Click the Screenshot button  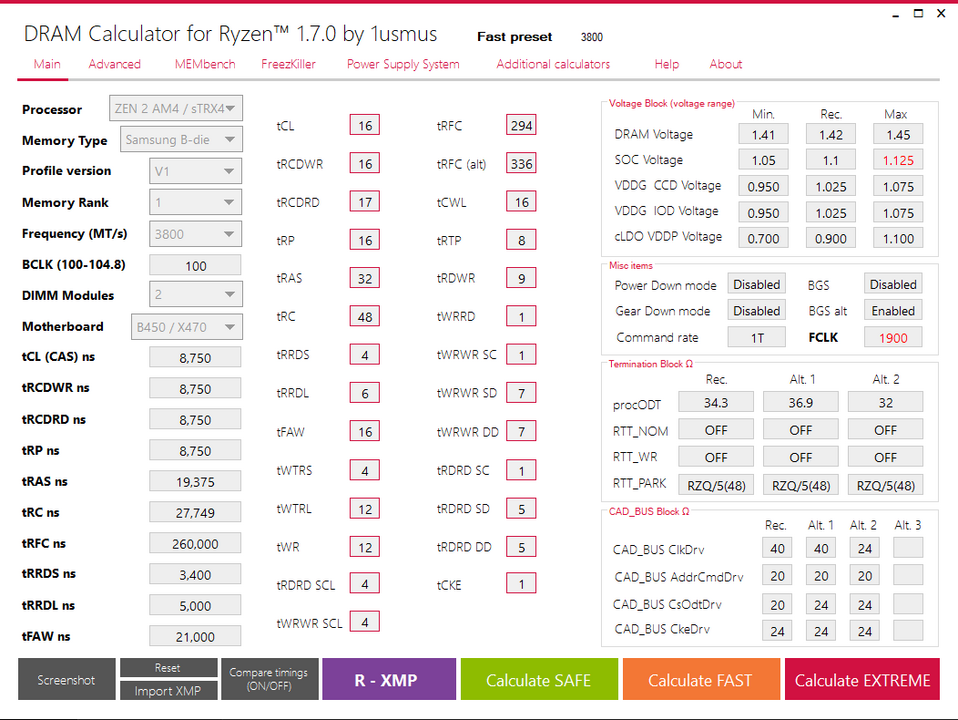tap(67, 680)
